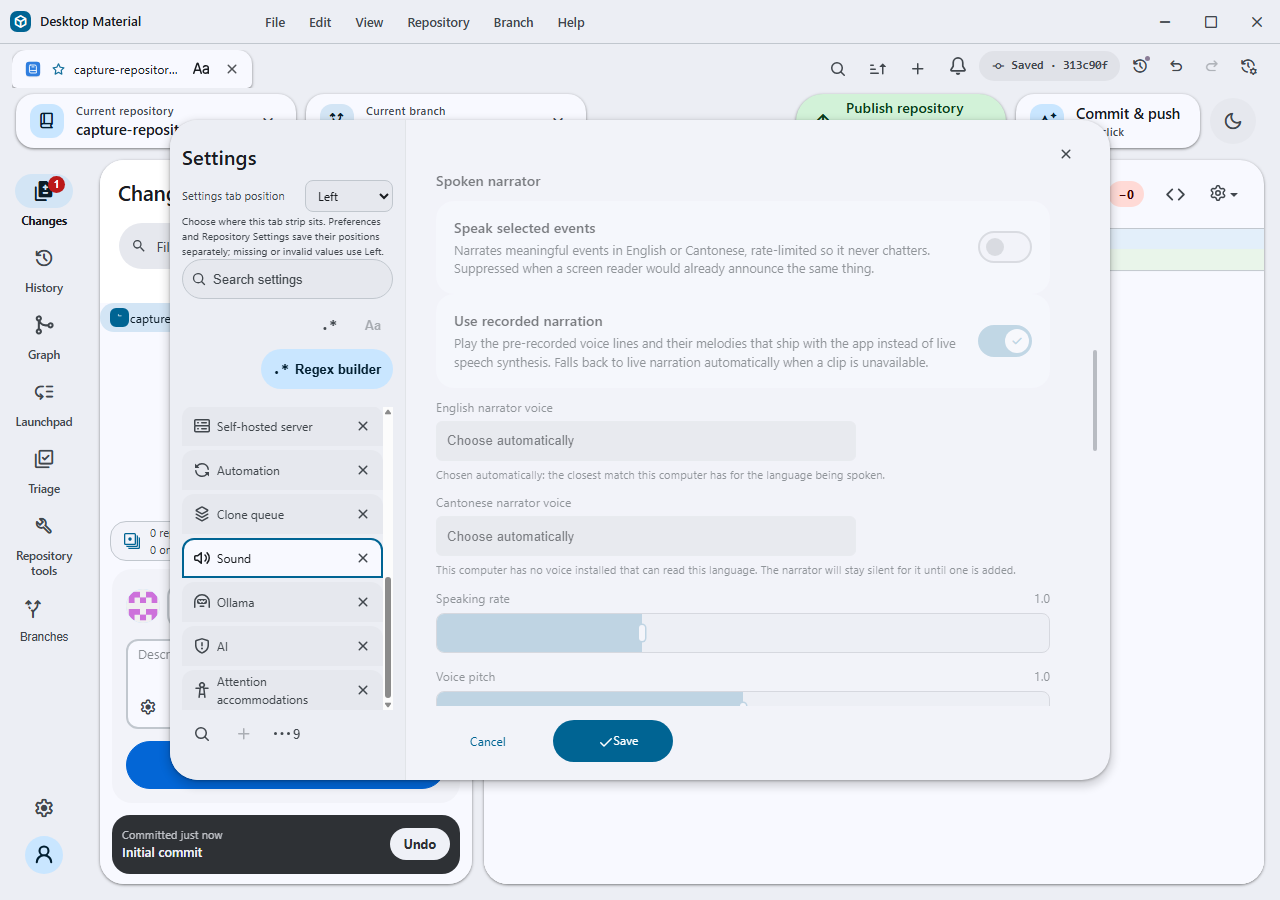
Task: Open the Regex builder
Action: (x=328, y=369)
